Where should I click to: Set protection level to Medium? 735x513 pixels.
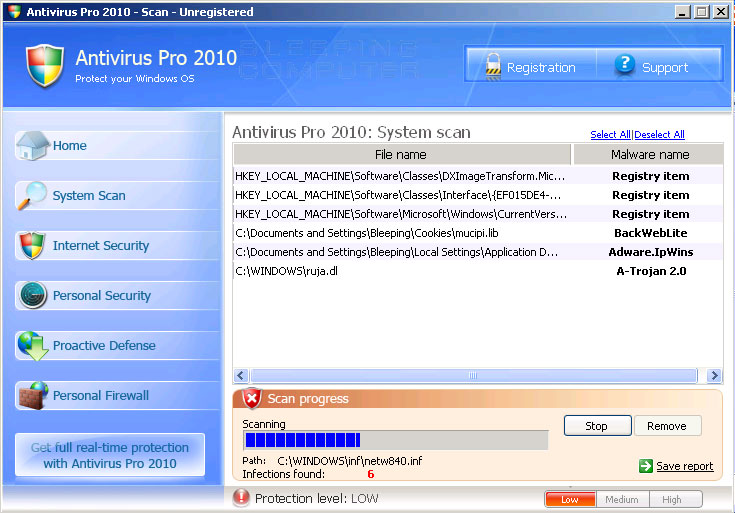(x=622, y=499)
